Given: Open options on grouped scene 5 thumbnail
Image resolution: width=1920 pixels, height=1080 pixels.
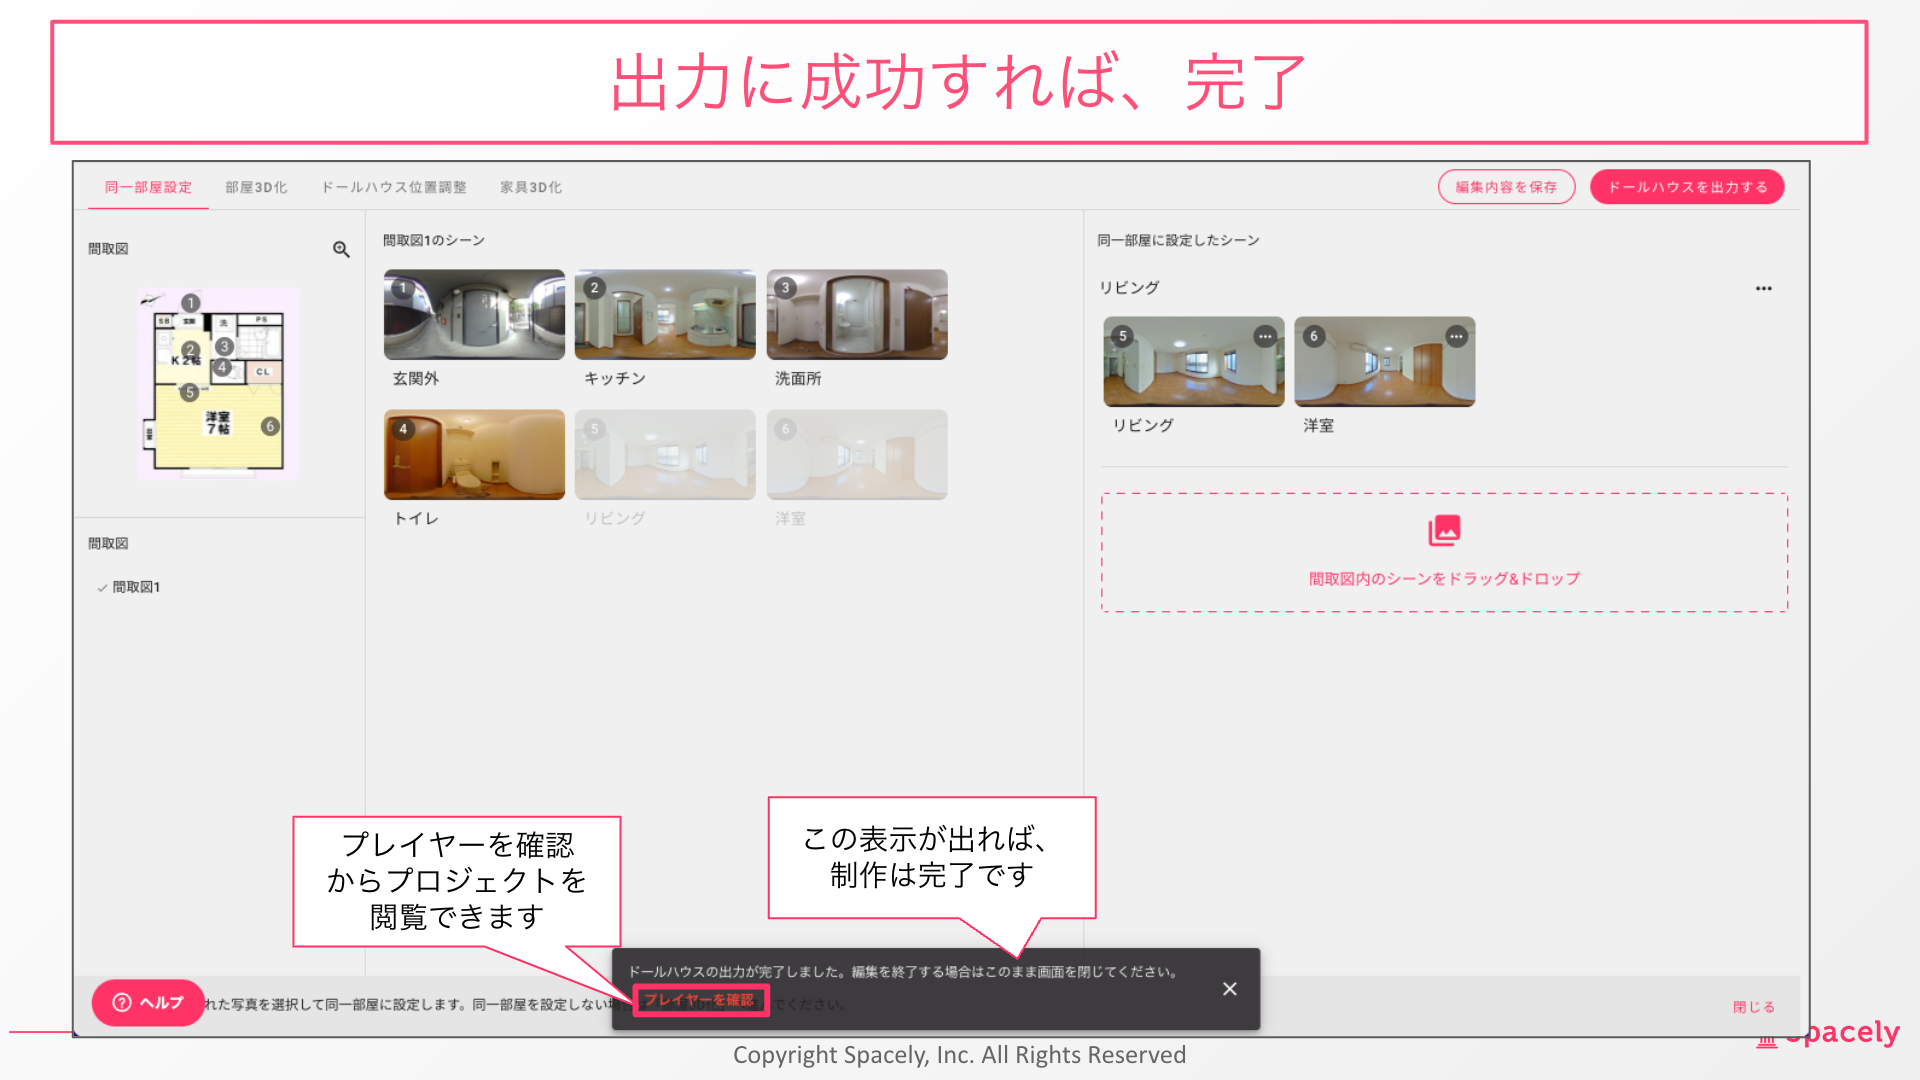Looking at the screenshot, I should coord(1265,336).
